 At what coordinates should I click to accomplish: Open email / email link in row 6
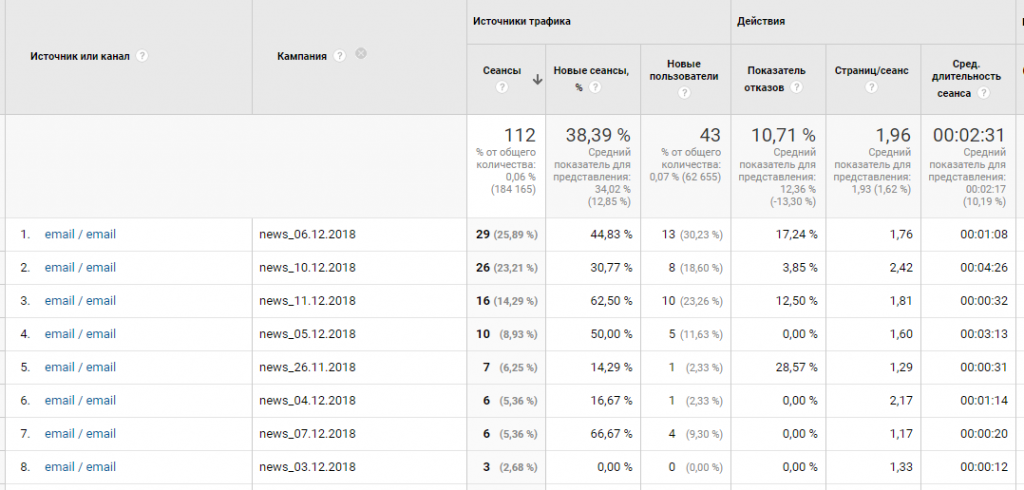point(80,400)
